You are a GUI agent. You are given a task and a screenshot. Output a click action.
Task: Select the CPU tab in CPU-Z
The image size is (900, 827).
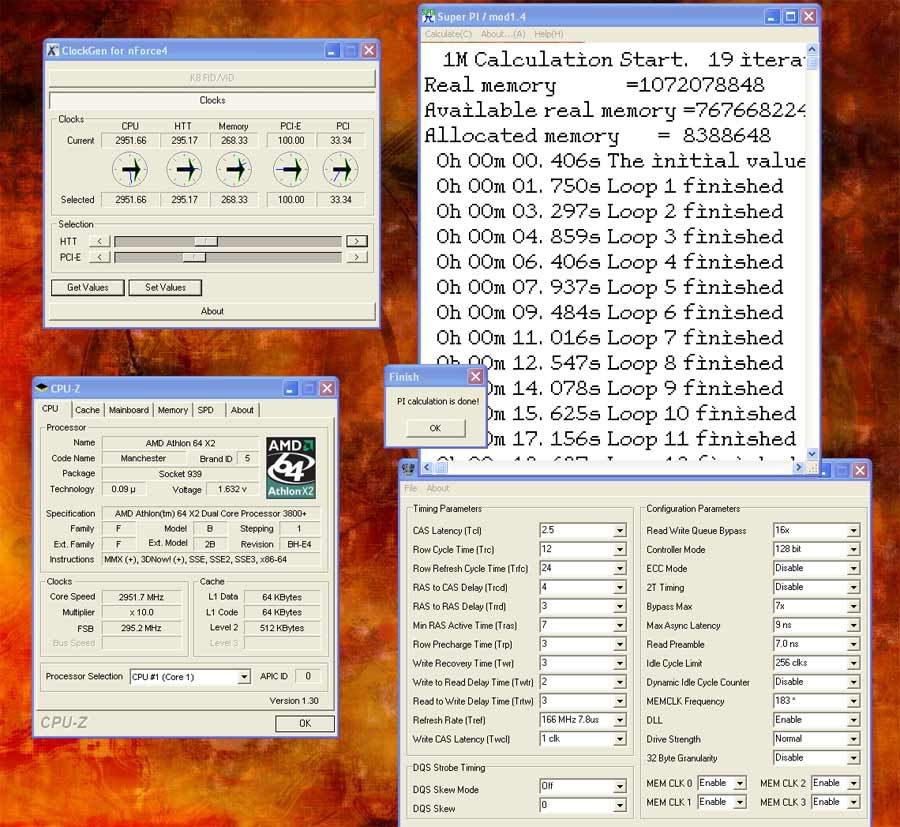pyautogui.click(x=51, y=409)
